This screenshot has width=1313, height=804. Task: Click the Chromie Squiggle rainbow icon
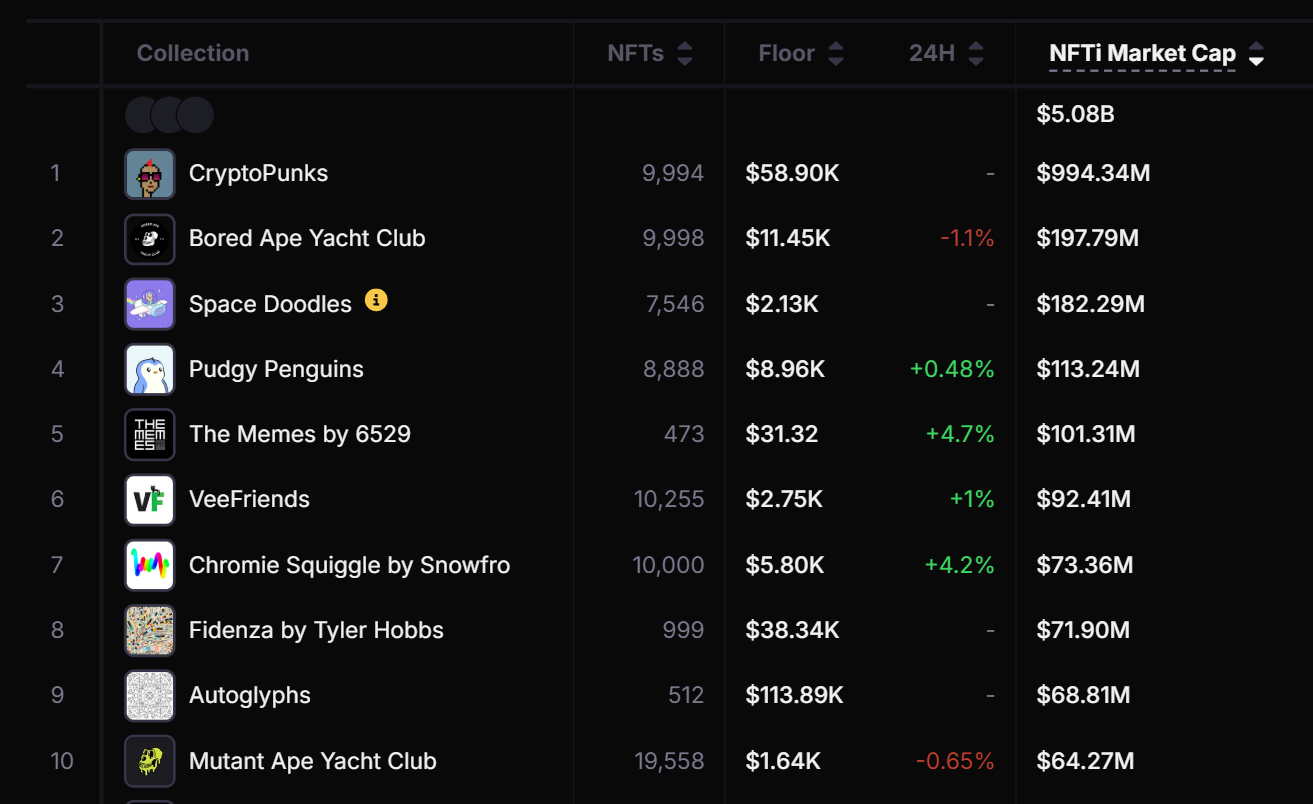point(150,565)
